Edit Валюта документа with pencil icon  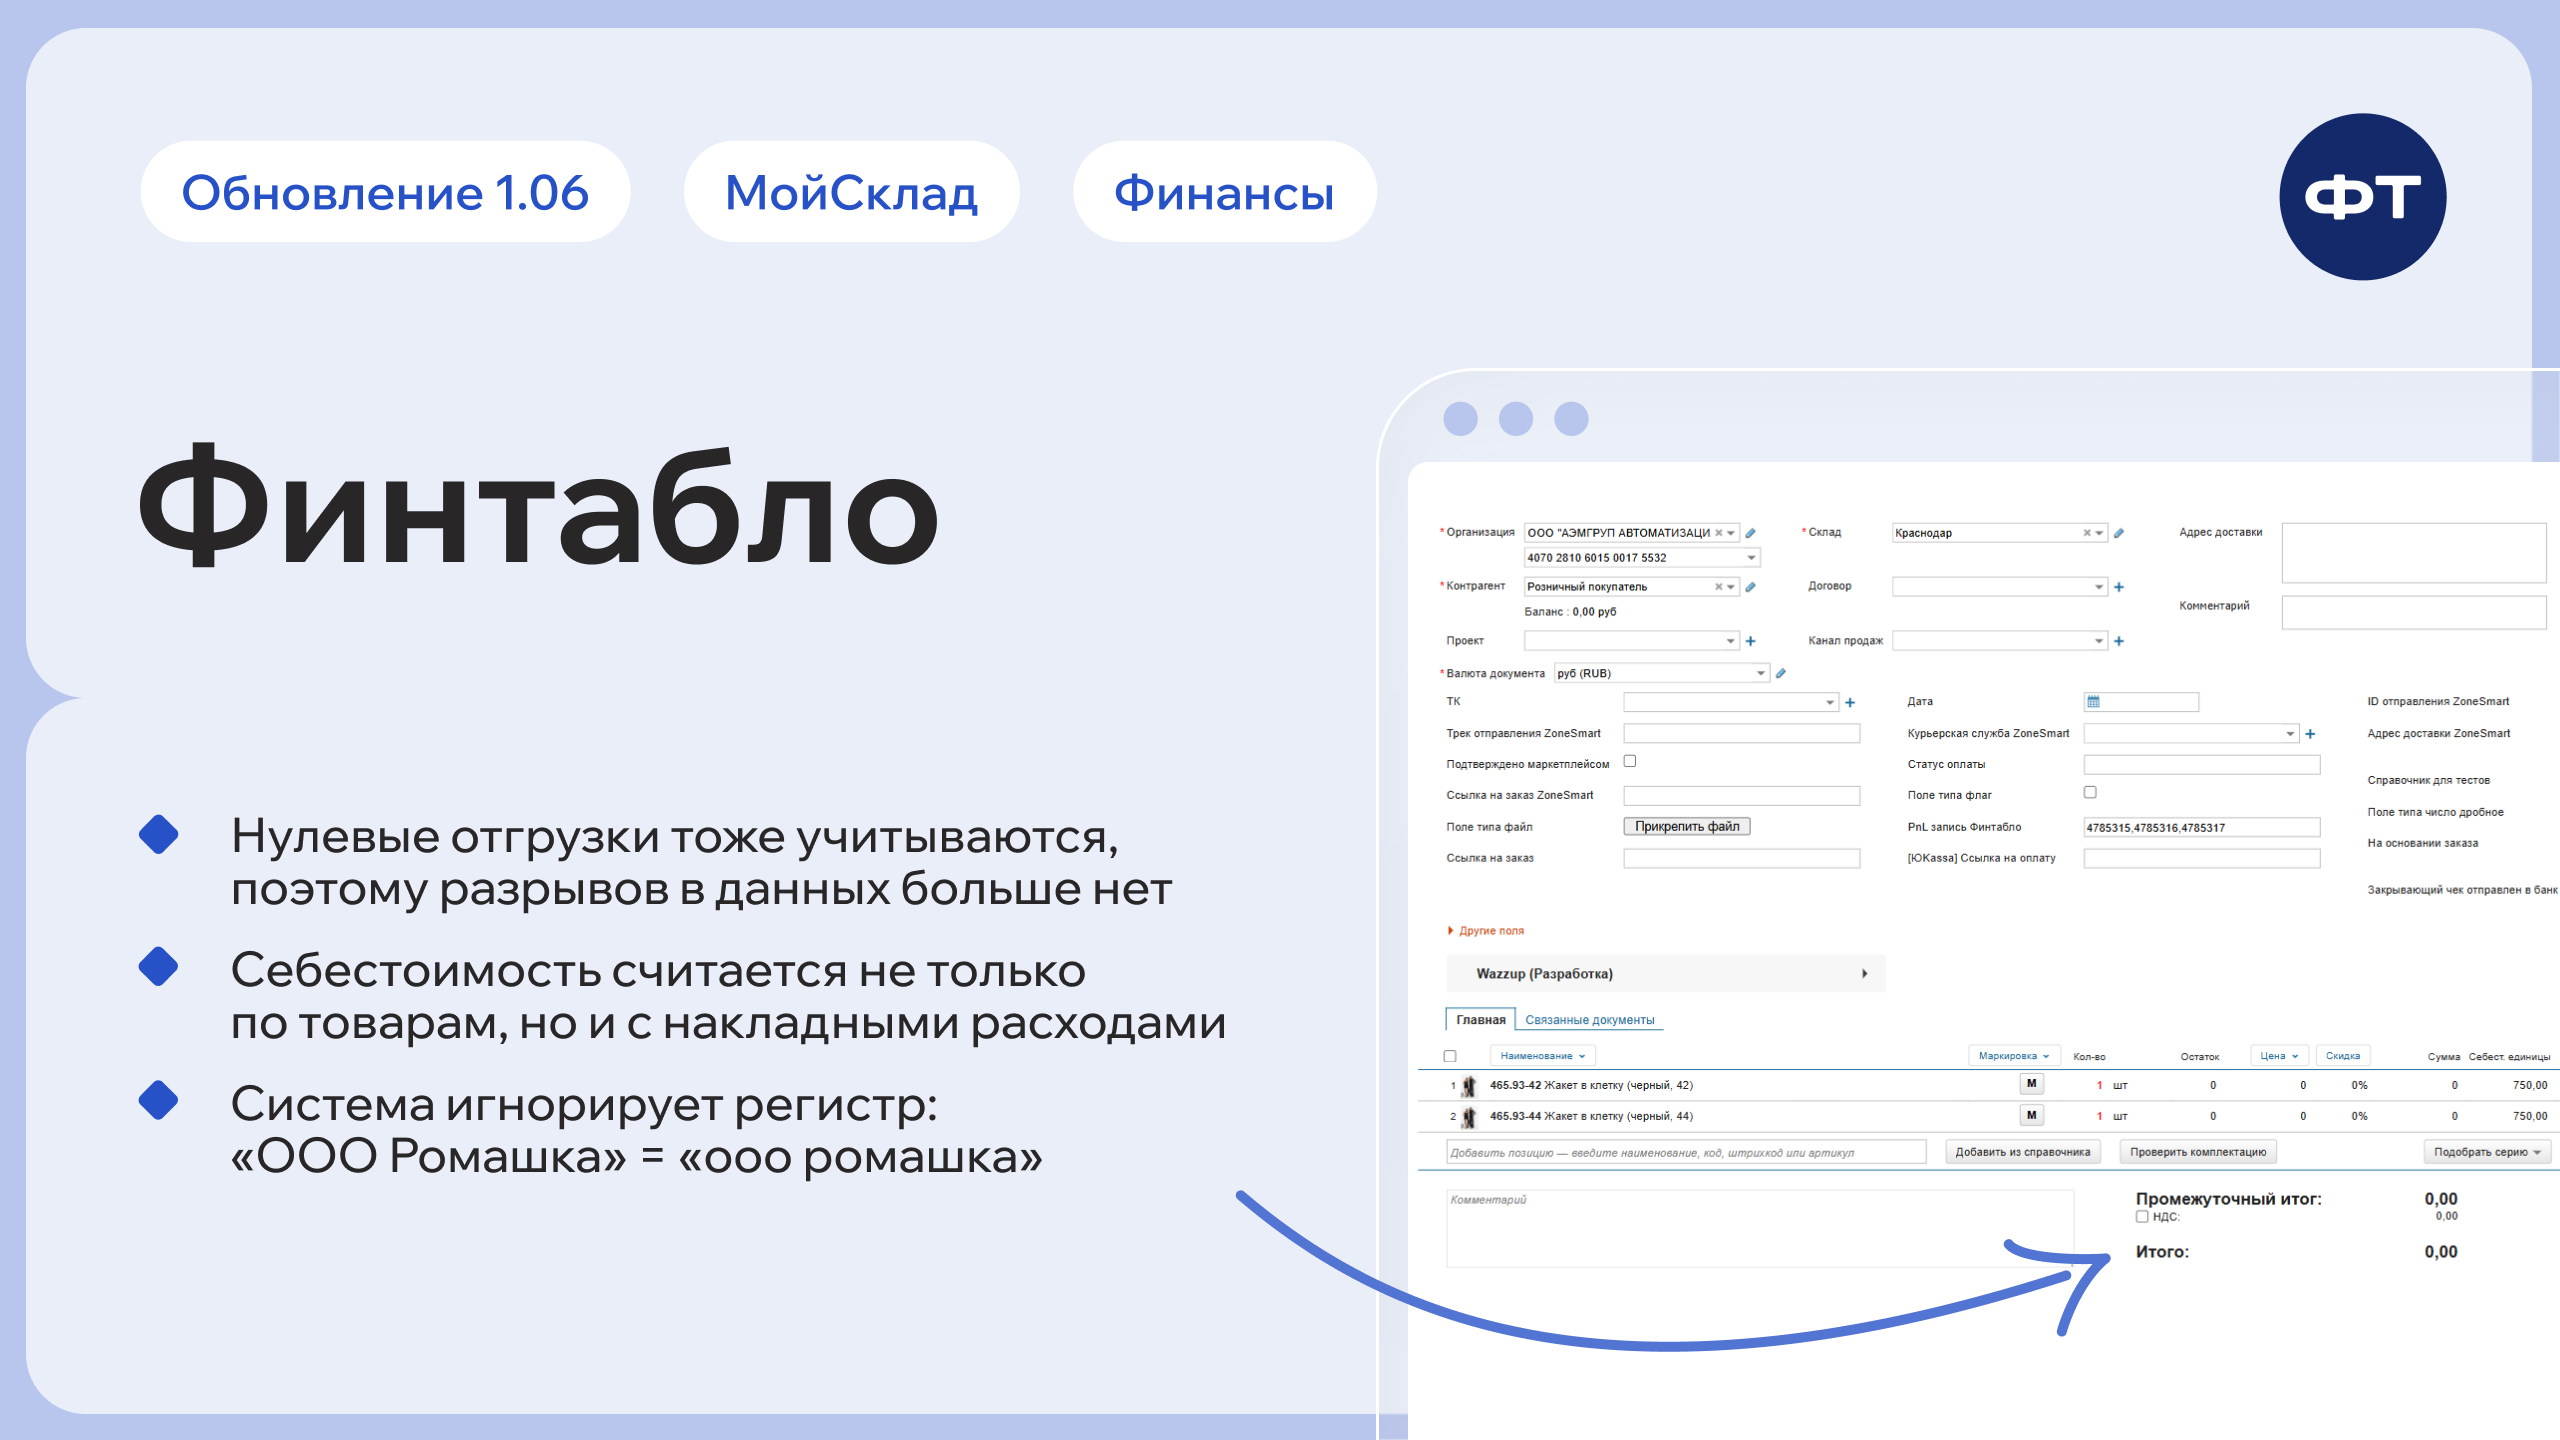[x=1780, y=674]
